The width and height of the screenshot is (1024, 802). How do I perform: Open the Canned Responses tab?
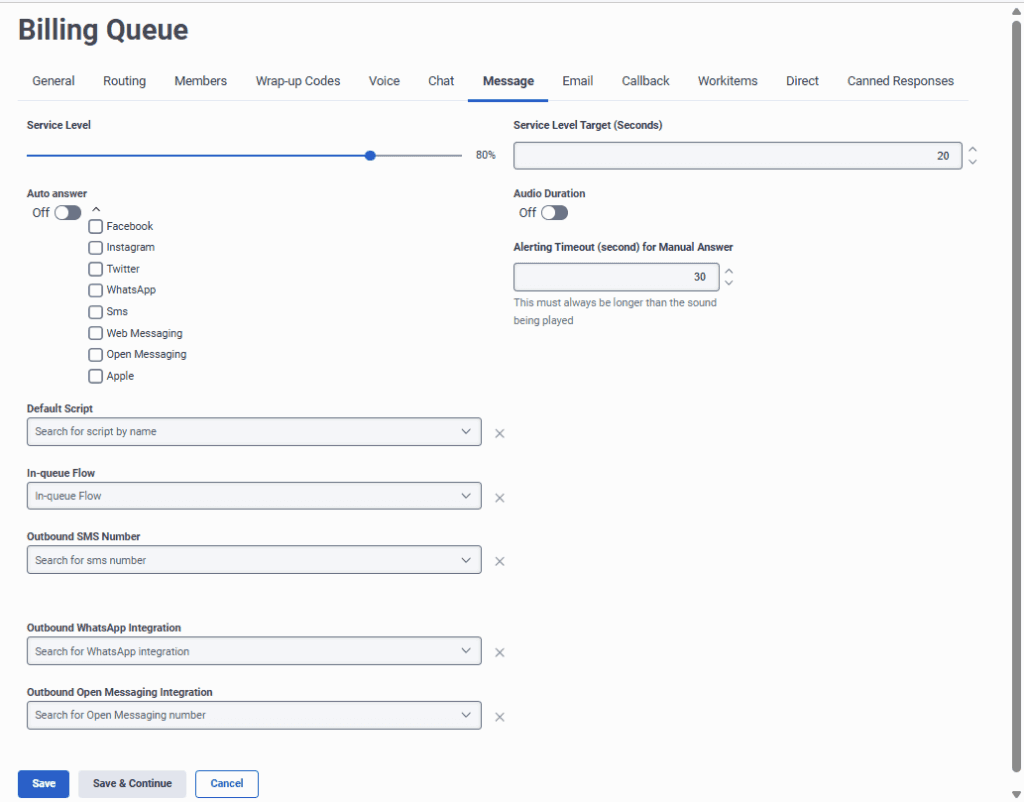click(x=900, y=81)
